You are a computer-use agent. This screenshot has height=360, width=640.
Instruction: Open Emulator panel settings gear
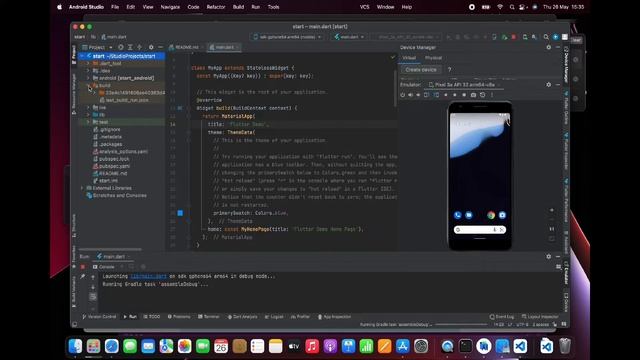tap(549, 84)
